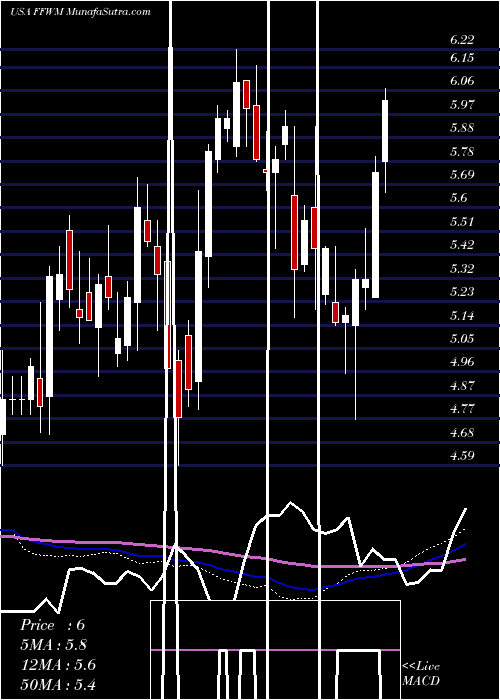The image size is (500, 700).
Task: Click the 'USA FFWM MunafaSutra.com' title text
Action: [80, 12]
